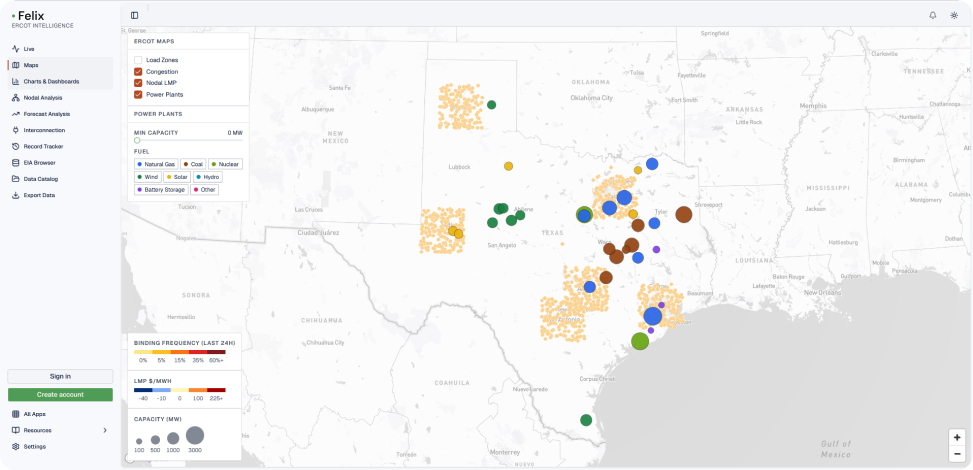This screenshot has width=973, height=470.
Task: Zoom in on the map
Action: (x=957, y=438)
